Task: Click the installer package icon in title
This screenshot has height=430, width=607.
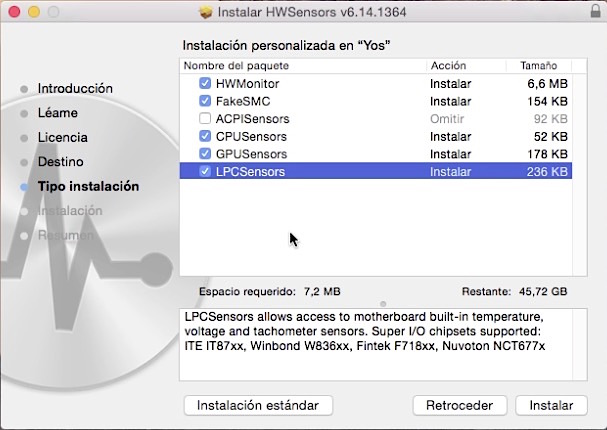Action: click(x=206, y=12)
